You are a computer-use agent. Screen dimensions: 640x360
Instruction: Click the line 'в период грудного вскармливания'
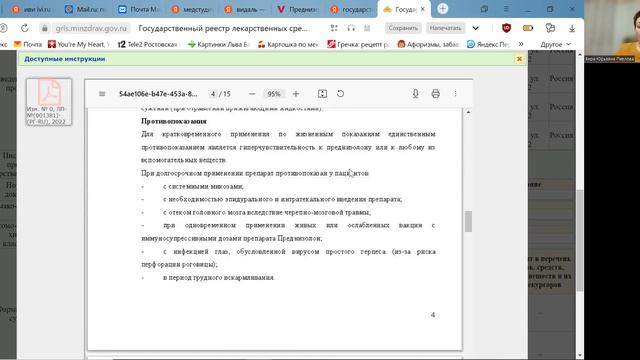tap(219, 278)
